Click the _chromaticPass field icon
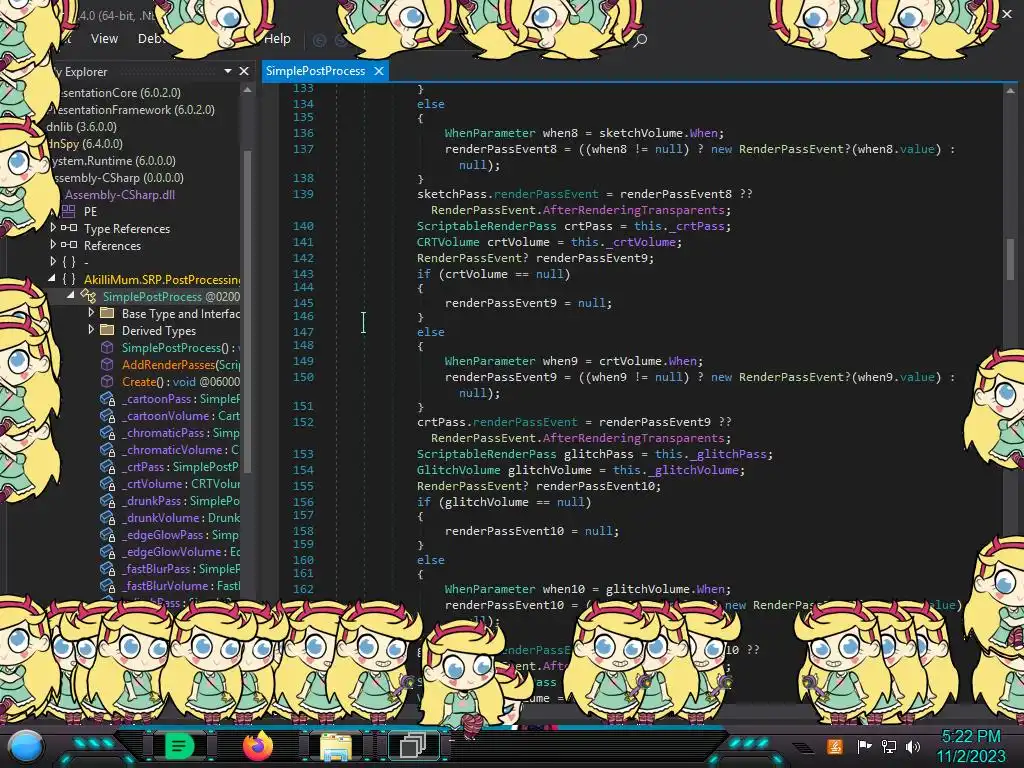This screenshot has width=1024, height=768. (107, 433)
